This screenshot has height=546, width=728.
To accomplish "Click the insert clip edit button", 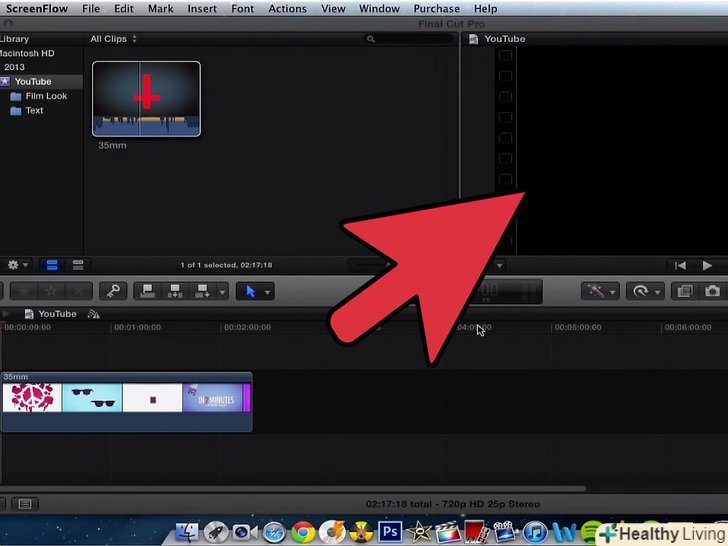I will tap(175, 291).
